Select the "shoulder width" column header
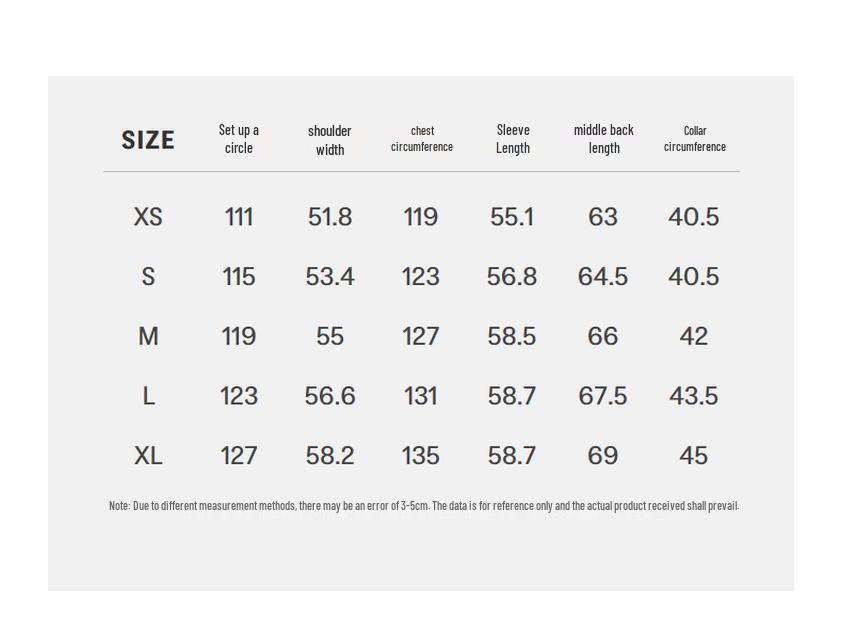The image size is (842, 632). click(329, 140)
